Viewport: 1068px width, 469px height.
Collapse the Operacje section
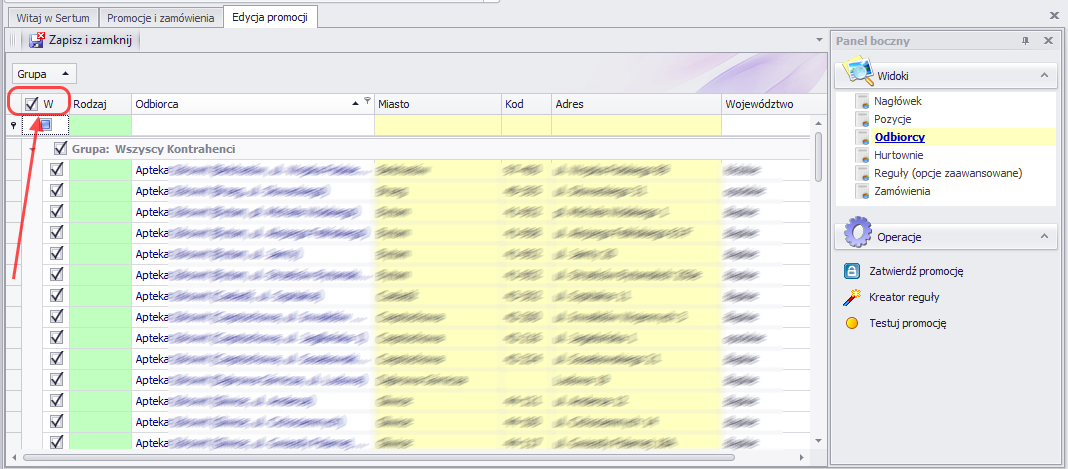[x=1043, y=237]
